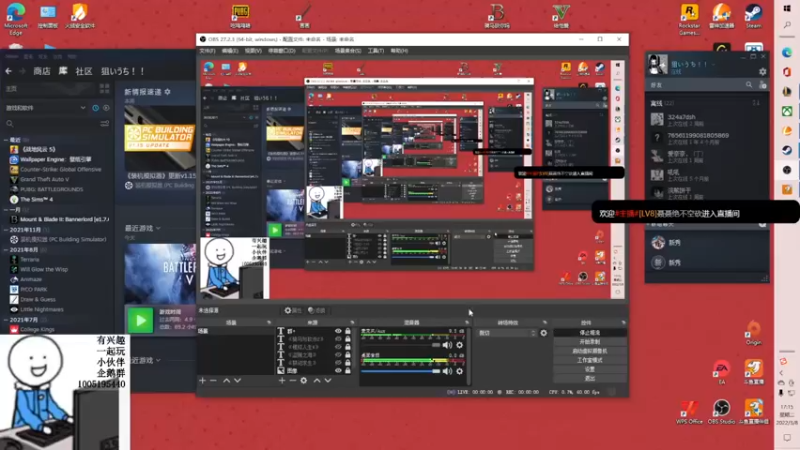Toggle lock on 《盗贼之海》 source
The height and width of the screenshot is (450, 800).
348,355
